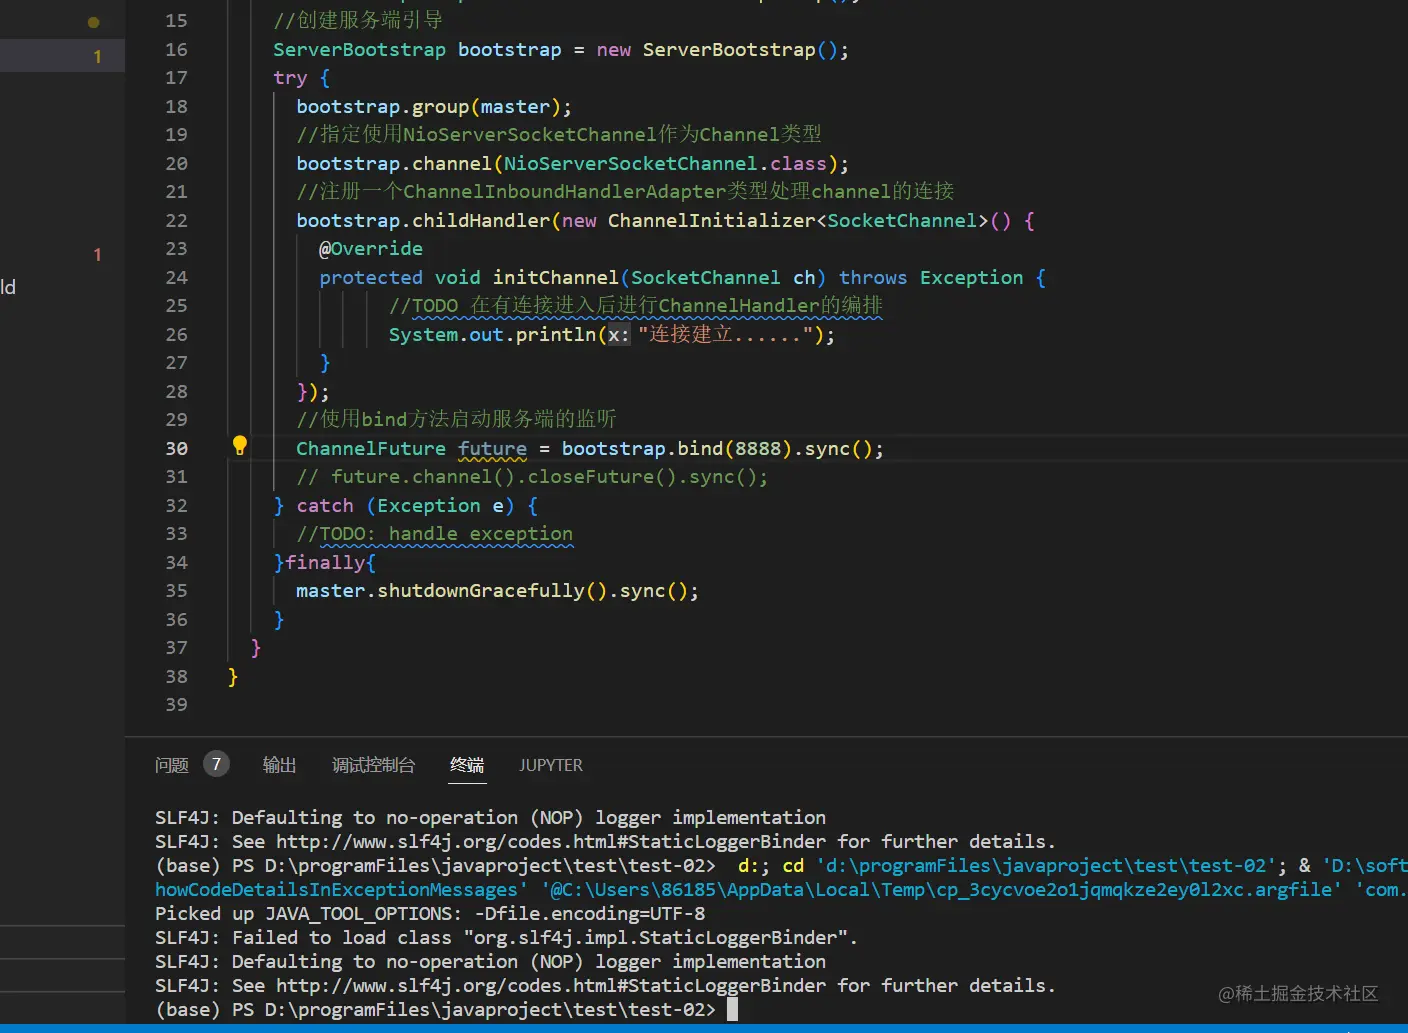
Task: Open the 问题 (Problems) panel tab
Action: [172, 765]
